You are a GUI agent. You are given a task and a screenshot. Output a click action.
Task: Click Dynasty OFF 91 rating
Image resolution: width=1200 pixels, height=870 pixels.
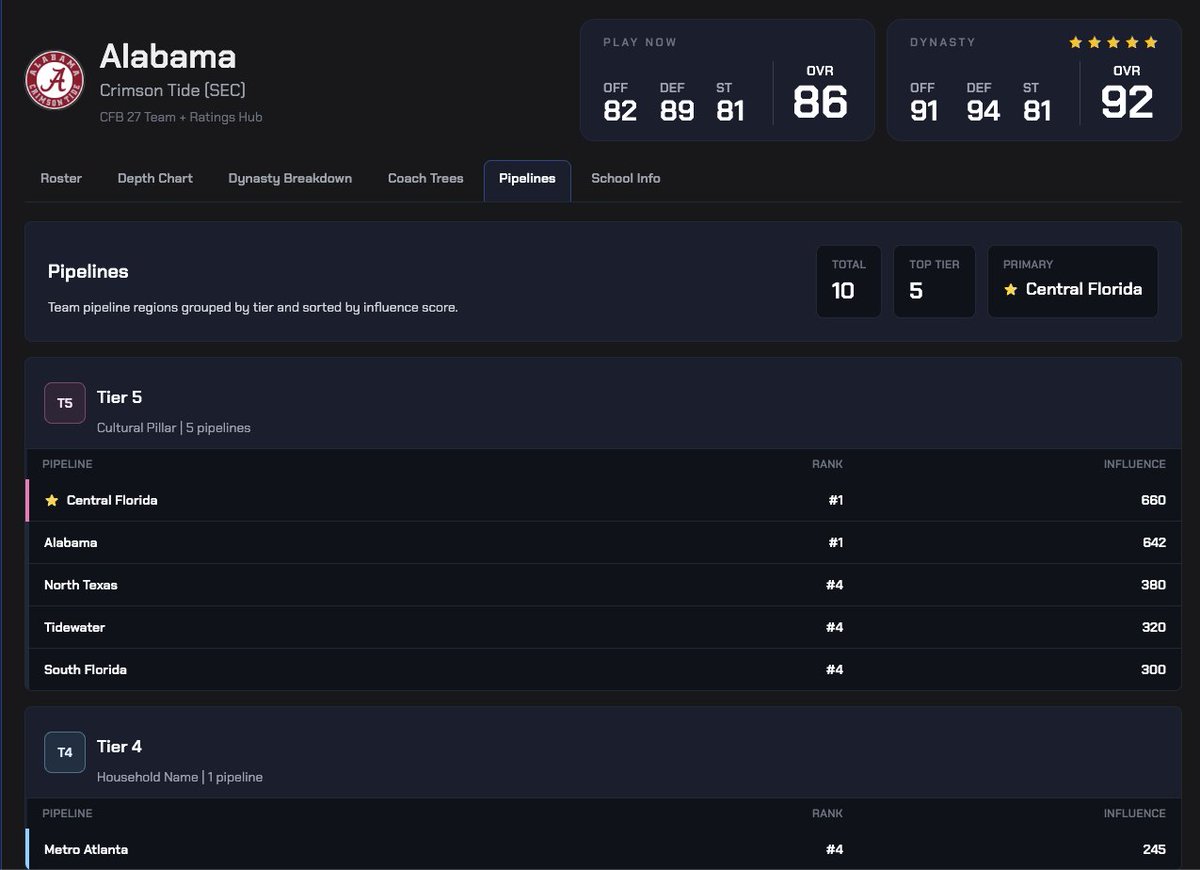click(925, 110)
